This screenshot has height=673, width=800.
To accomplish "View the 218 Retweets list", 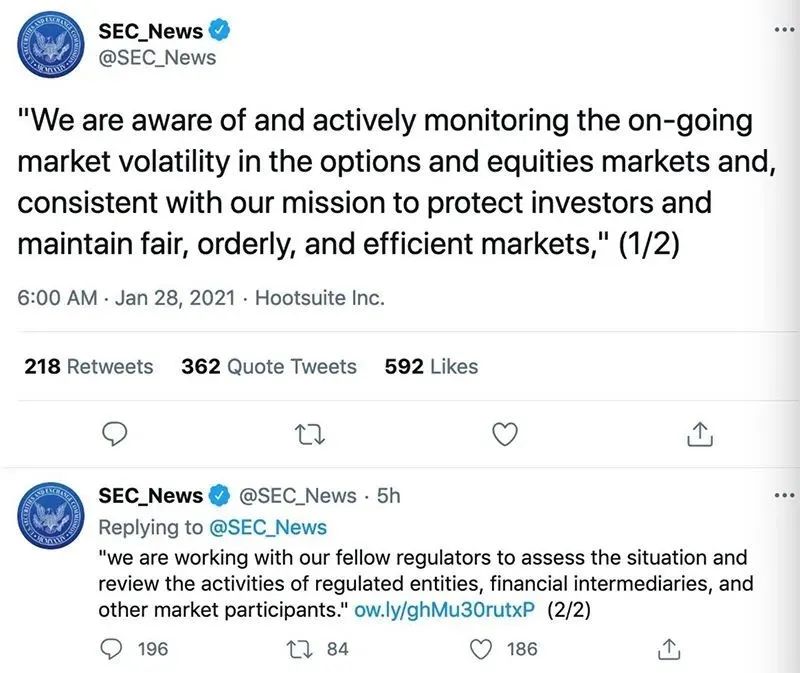I will click(88, 366).
